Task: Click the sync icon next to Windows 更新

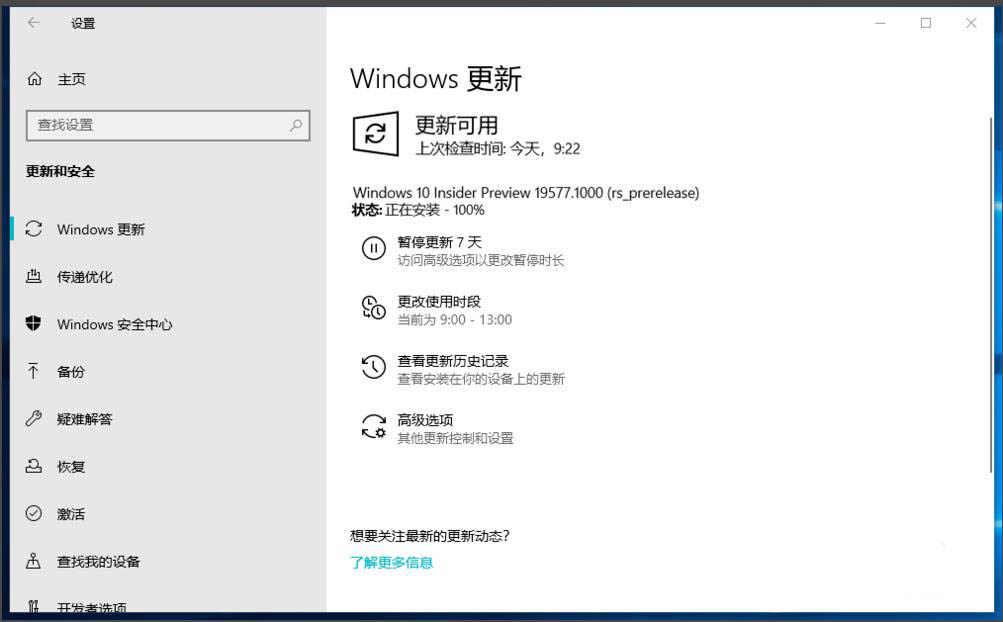Action: tap(34, 229)
